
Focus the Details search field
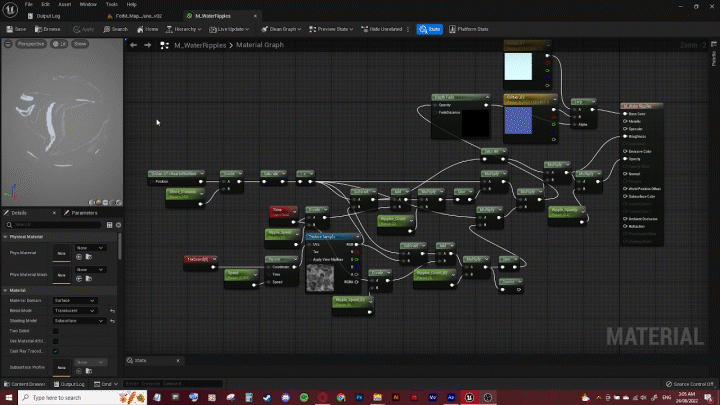54,225
